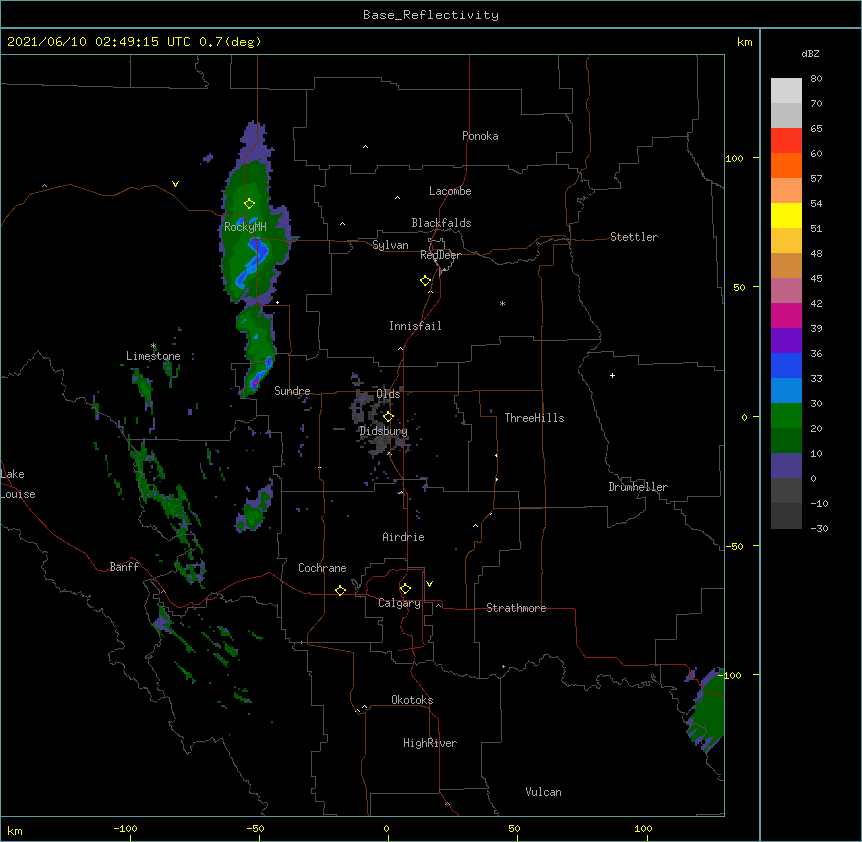This screenshot has height=842, width=862.
Task: Click the Airdrie label
Action: click(x=403, y=537)
